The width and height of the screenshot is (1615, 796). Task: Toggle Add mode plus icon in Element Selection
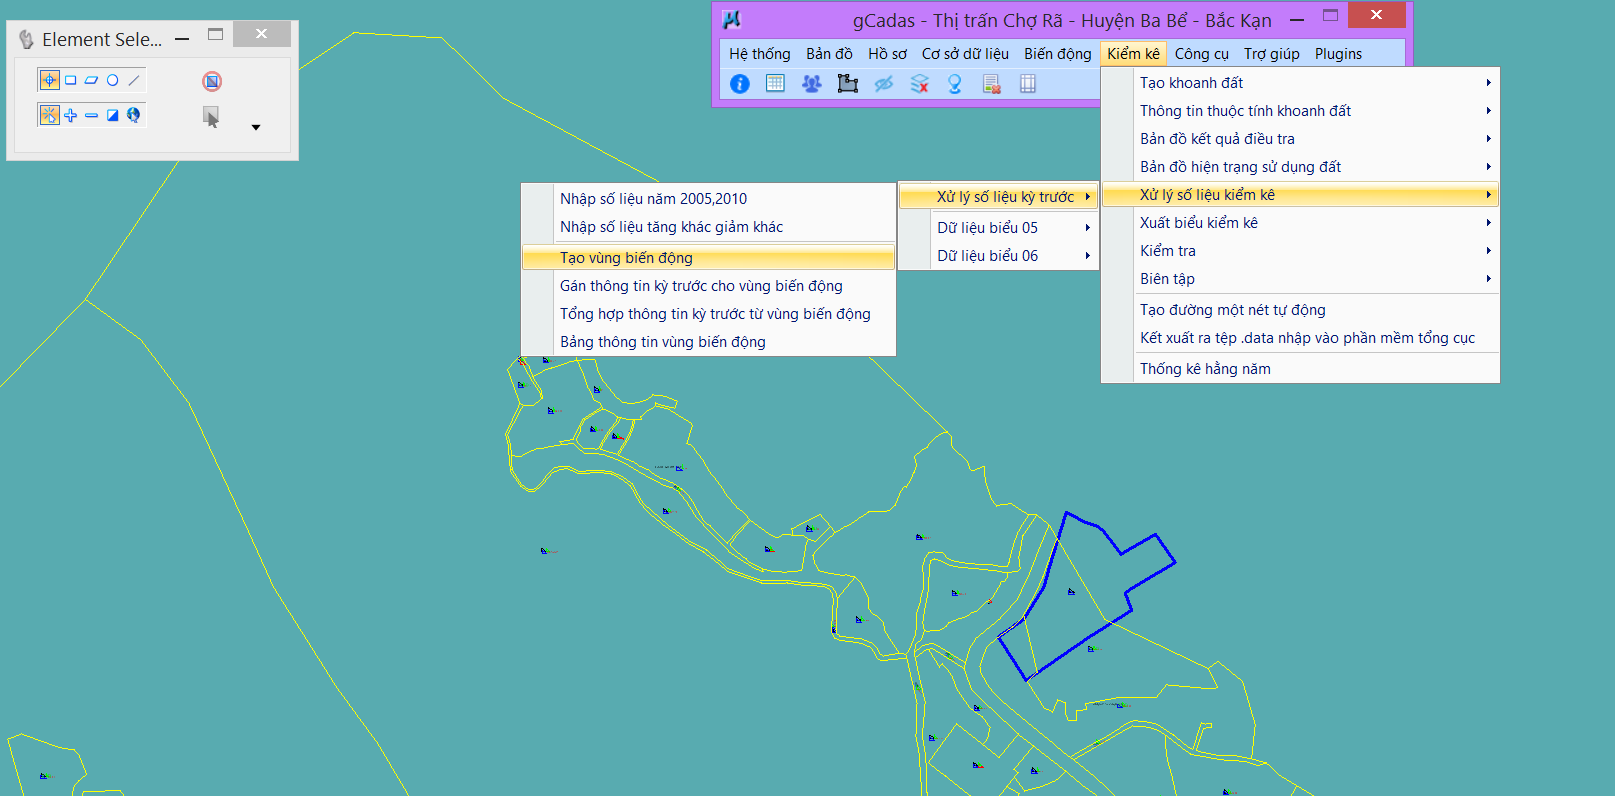pos(71,115)
